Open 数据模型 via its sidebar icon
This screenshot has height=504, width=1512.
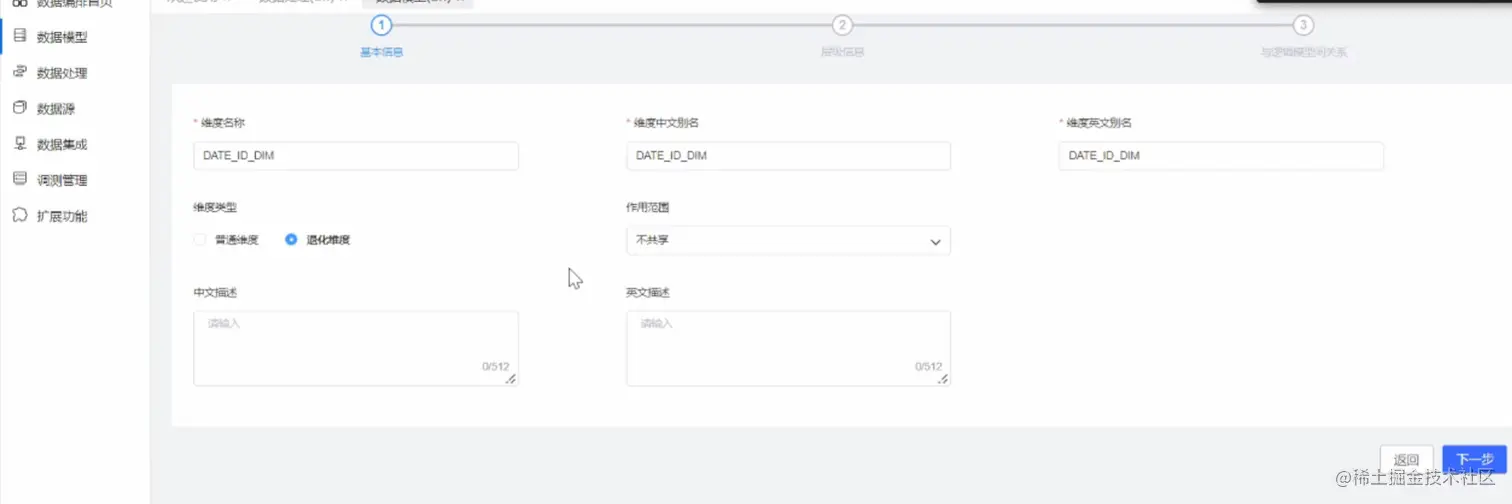coord(19,37)
